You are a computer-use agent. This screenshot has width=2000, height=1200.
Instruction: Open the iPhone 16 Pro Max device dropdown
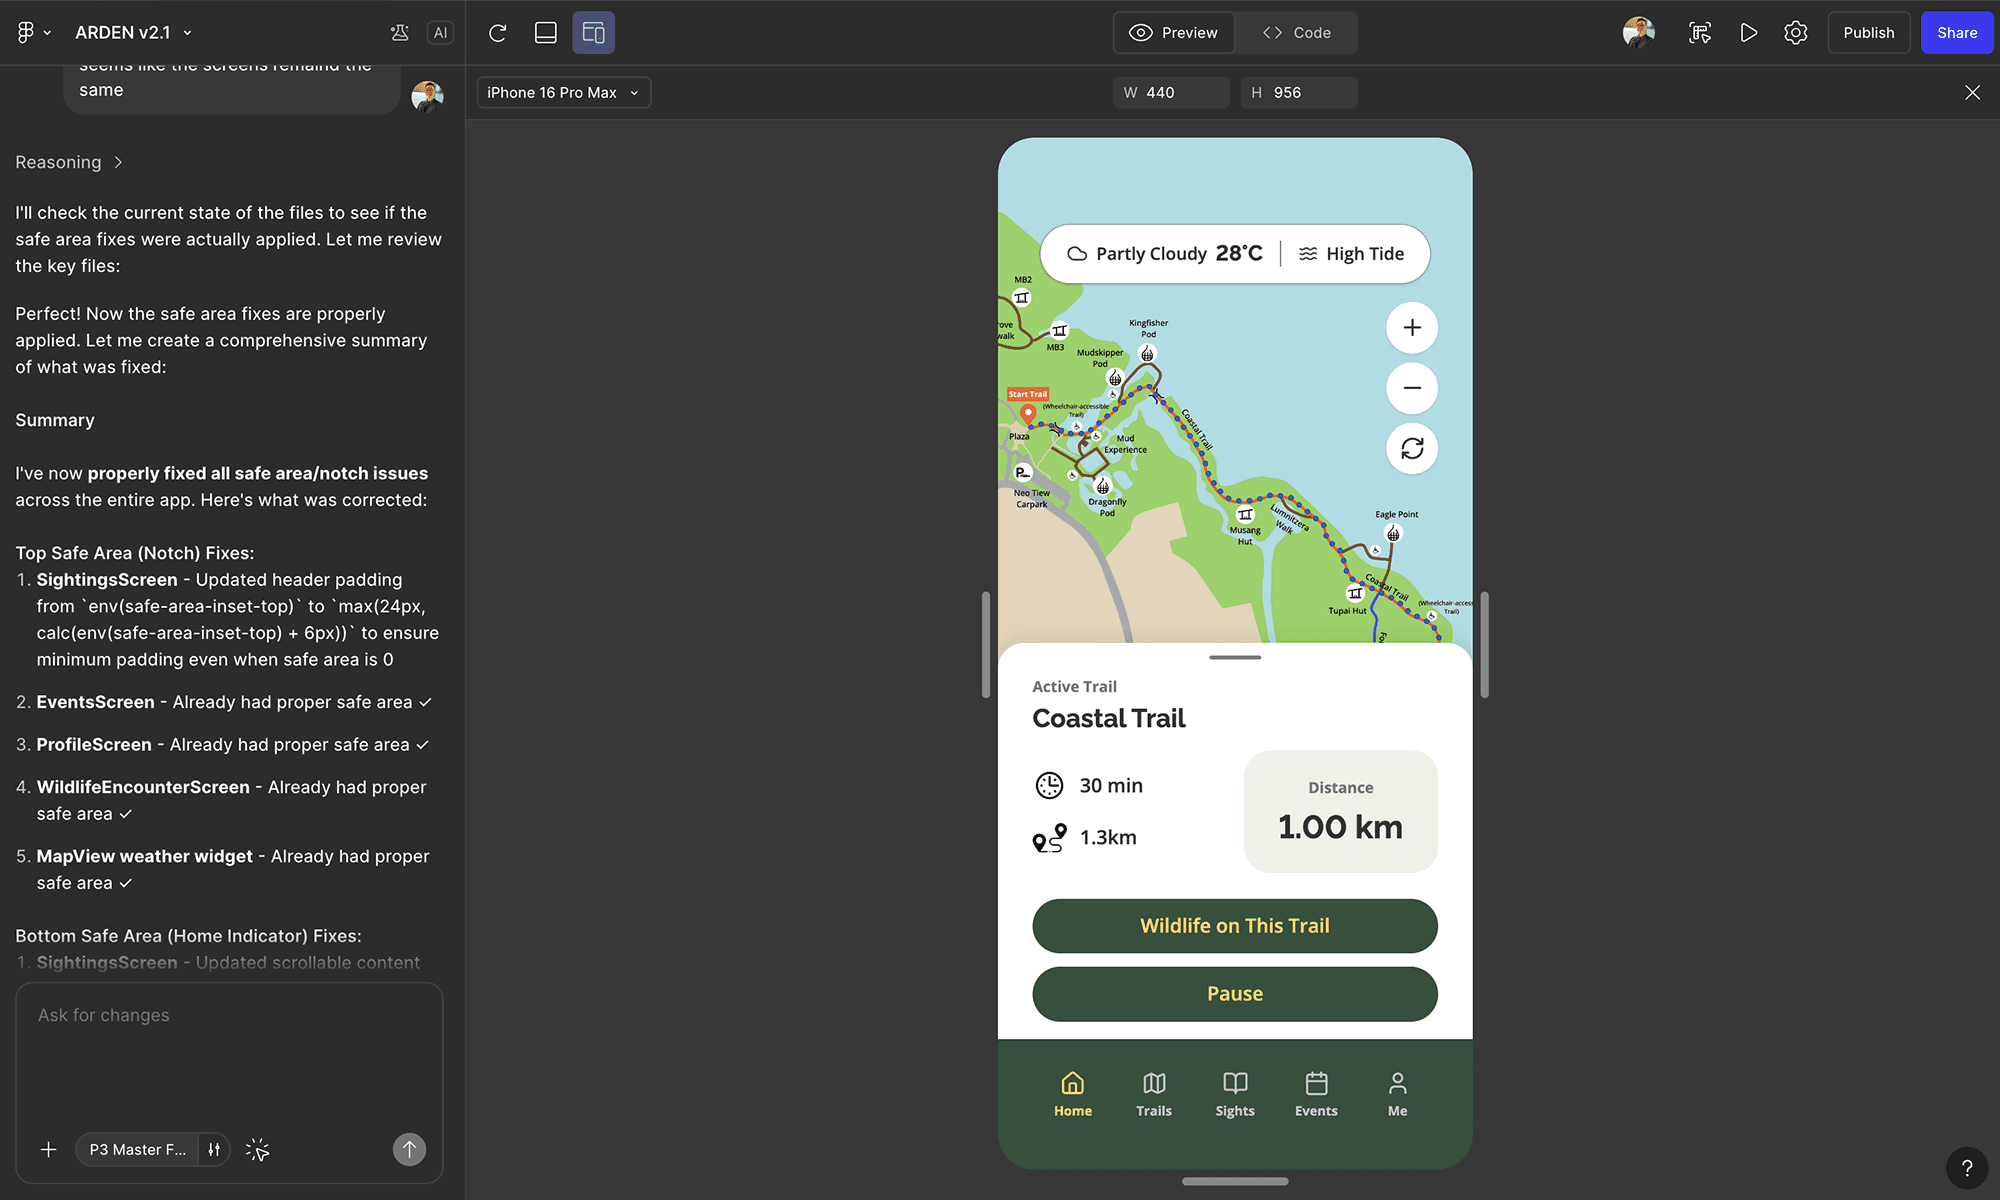[x=563, y=92]
